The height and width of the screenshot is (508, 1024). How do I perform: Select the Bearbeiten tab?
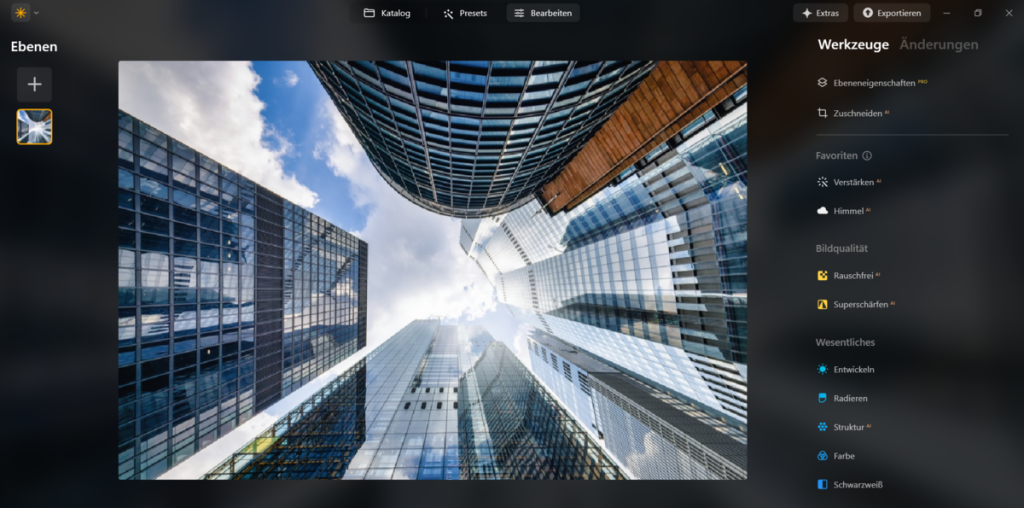point(543,13)
